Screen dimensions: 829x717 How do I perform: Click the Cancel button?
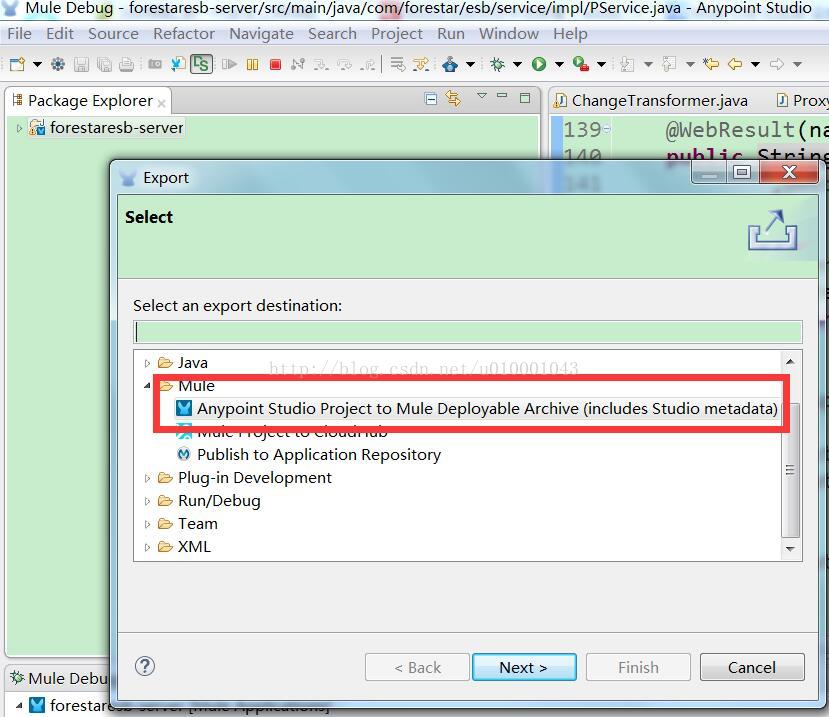click(752, 667)
